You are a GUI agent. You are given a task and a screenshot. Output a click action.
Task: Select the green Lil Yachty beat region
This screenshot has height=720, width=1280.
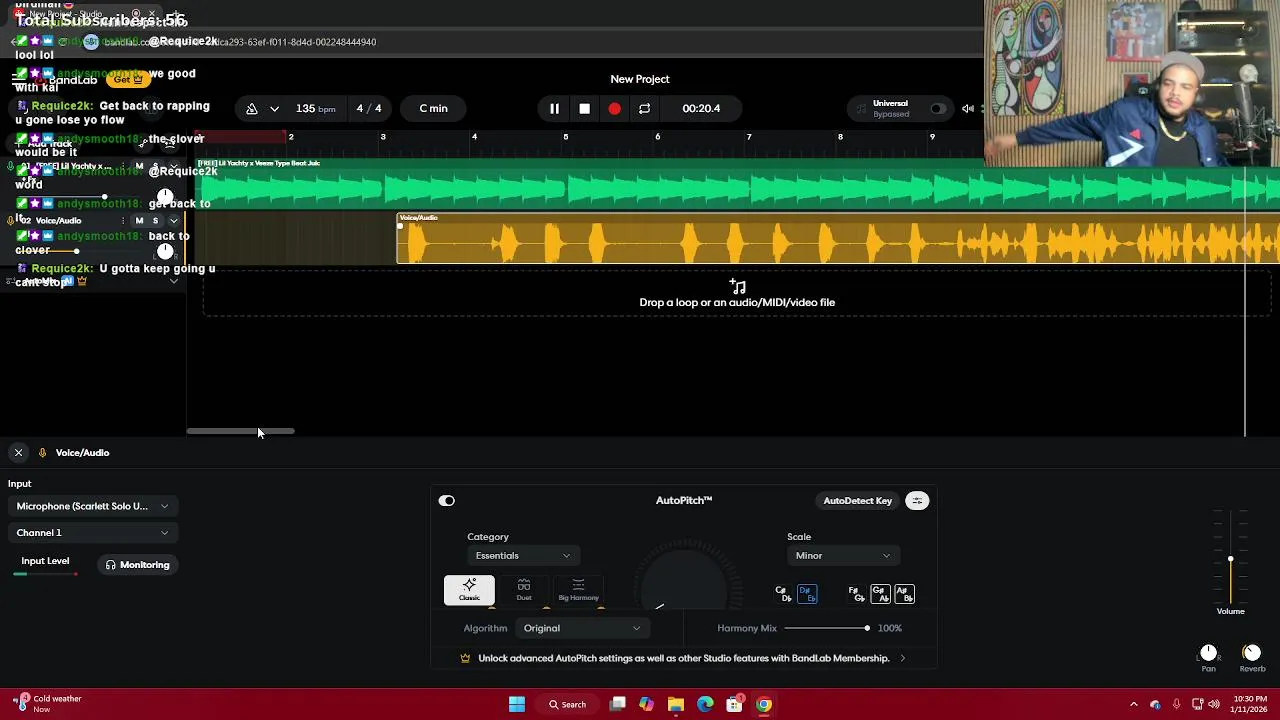pyautogui.click(x=737, y=186)
